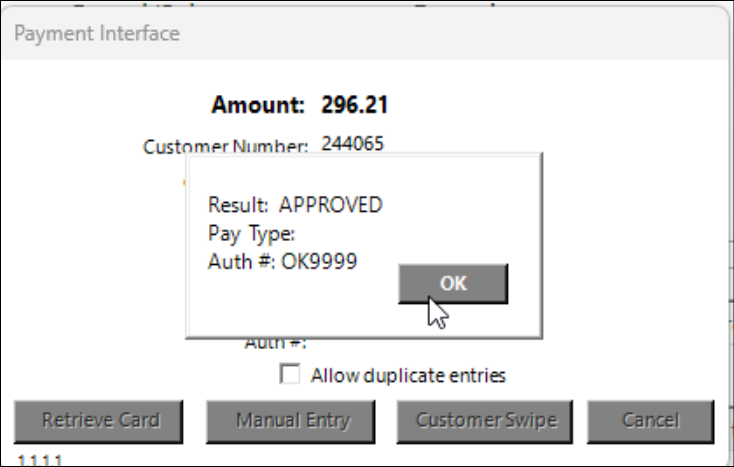Click the 'Auth #:' label below the popup
The image size is (734, 467).
[x=275, y=343]
